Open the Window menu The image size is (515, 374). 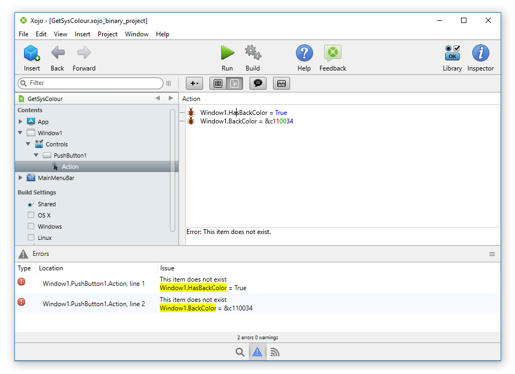pos(137,34)
